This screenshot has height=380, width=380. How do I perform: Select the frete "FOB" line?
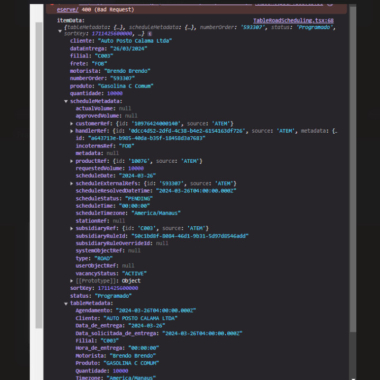click(89, 63)
